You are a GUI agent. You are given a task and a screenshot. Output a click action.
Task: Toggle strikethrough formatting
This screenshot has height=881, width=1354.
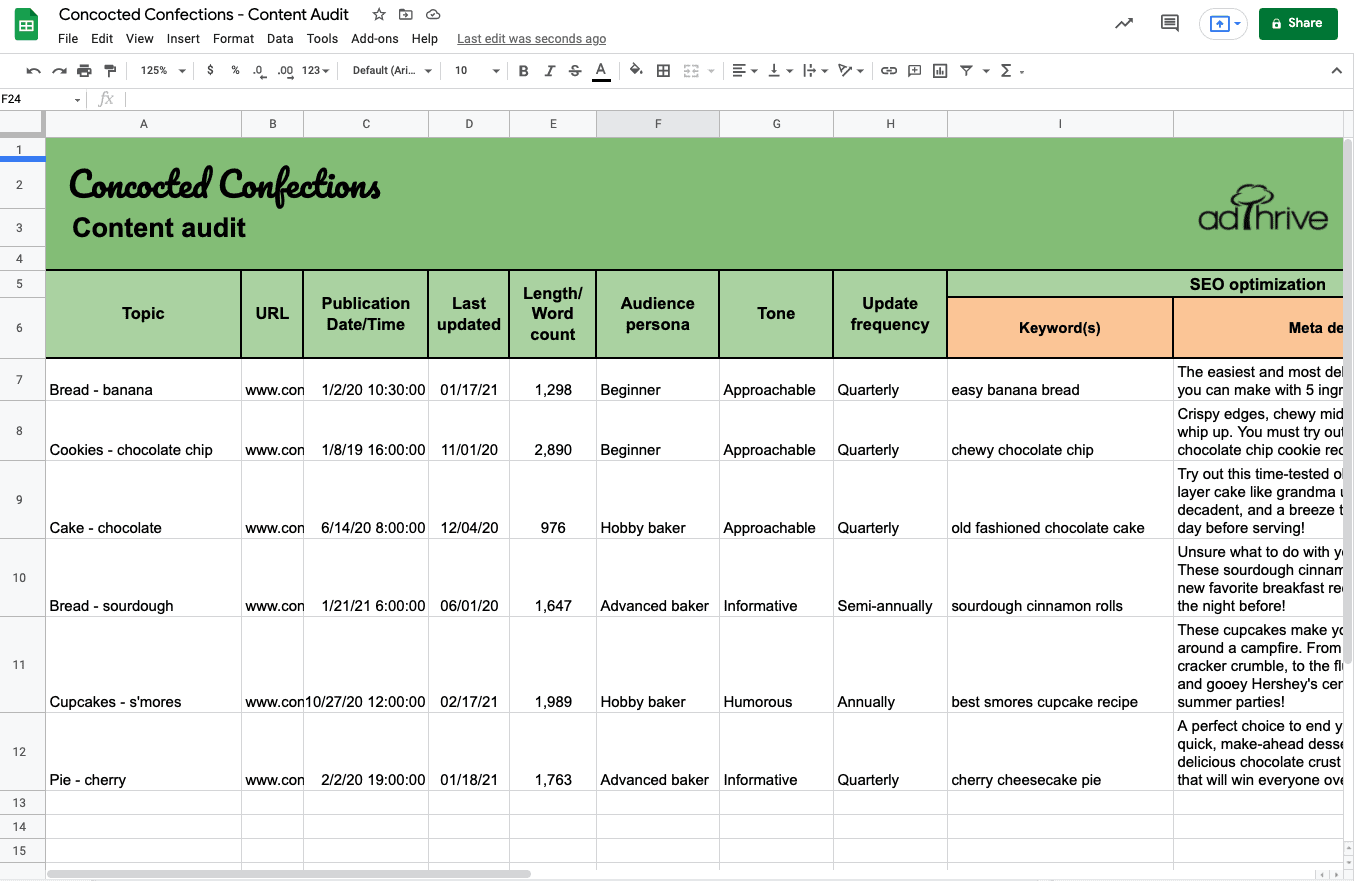point(575,71)
